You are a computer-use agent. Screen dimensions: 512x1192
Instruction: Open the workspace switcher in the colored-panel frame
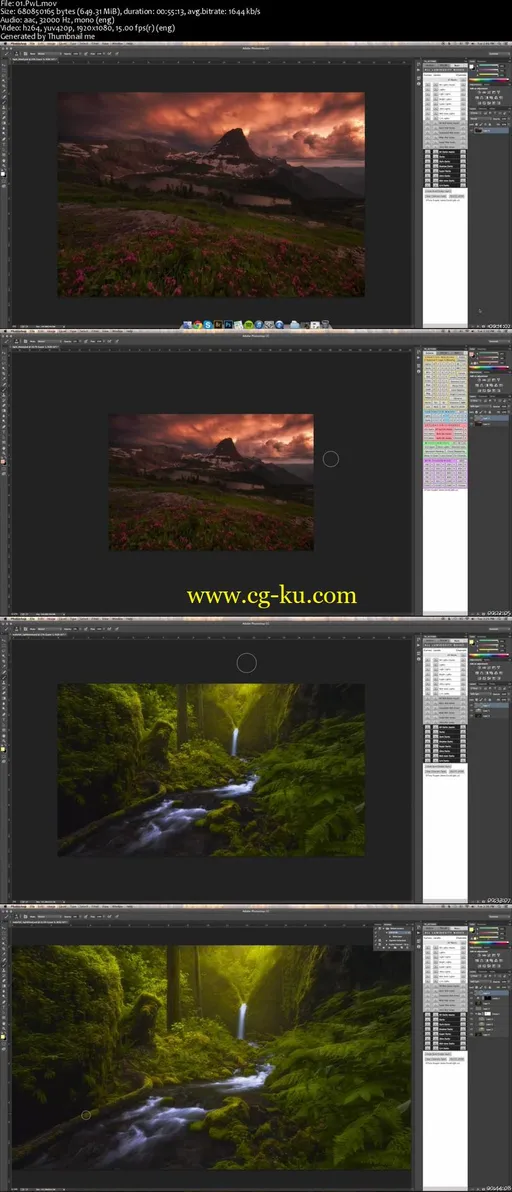[x=499, y=341]
